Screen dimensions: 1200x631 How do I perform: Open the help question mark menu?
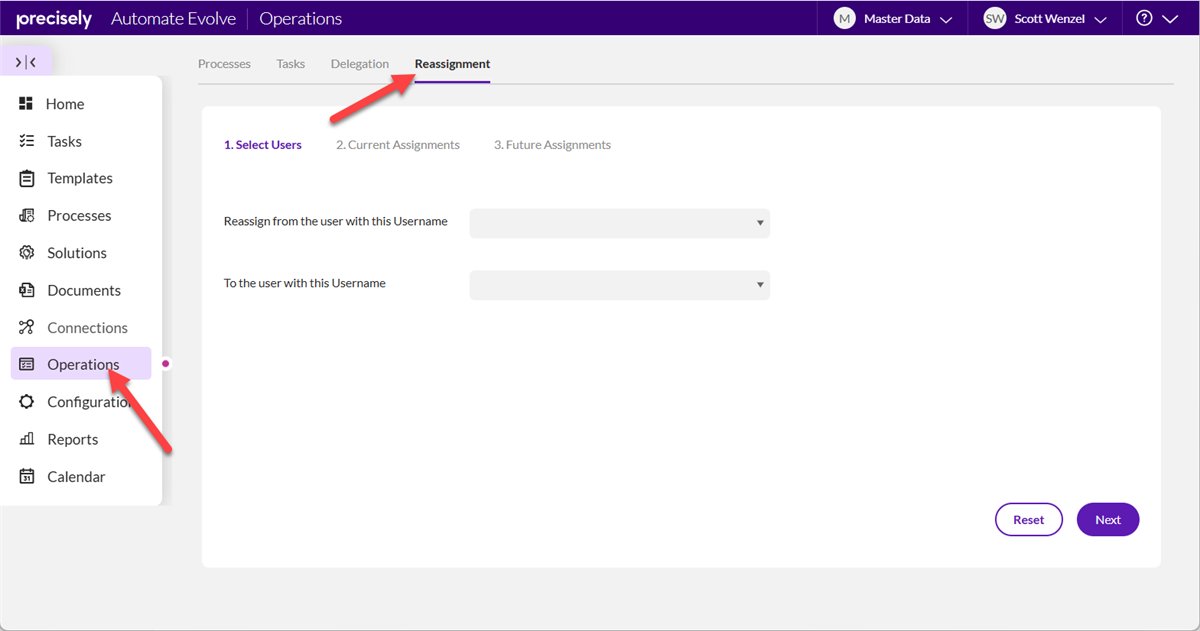[x=1156, y=19]
